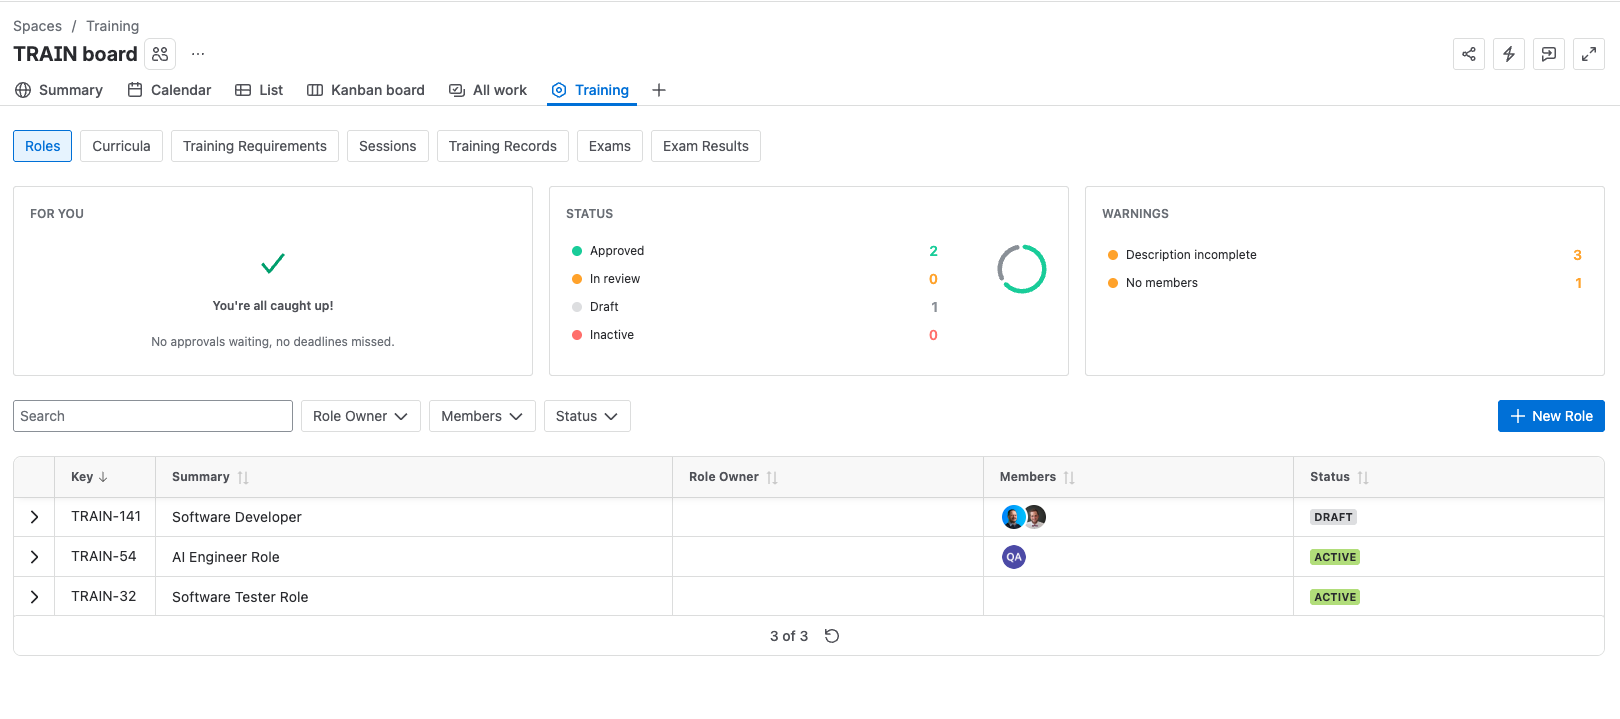Click into the Search field
1620x719 pixels.
pyautogui.click(x=153, y=416)
